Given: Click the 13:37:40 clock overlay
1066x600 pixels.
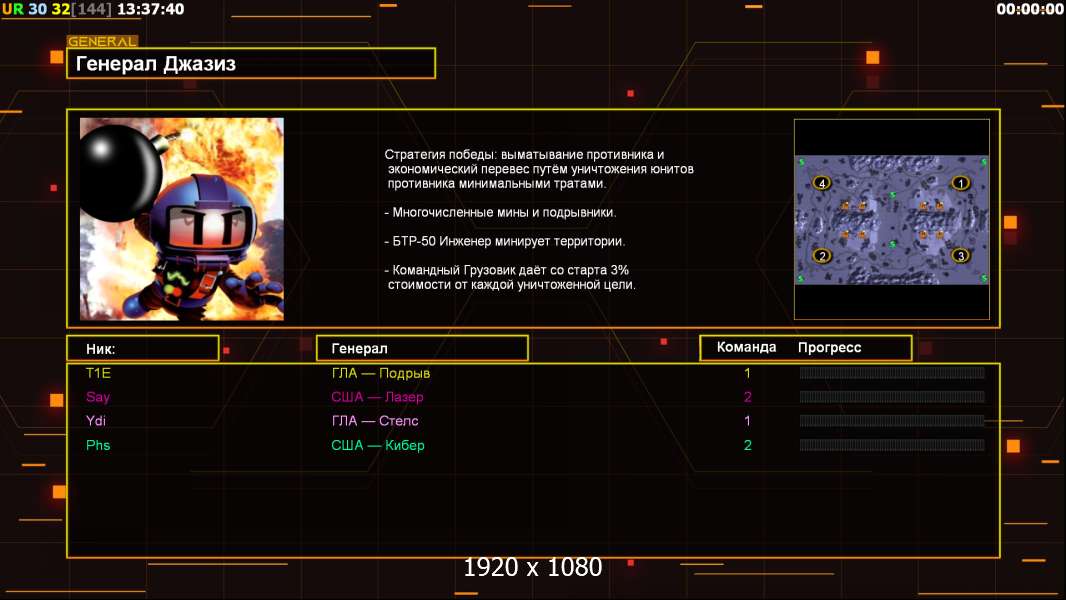Looking at the screenshot, I should 150,9.
